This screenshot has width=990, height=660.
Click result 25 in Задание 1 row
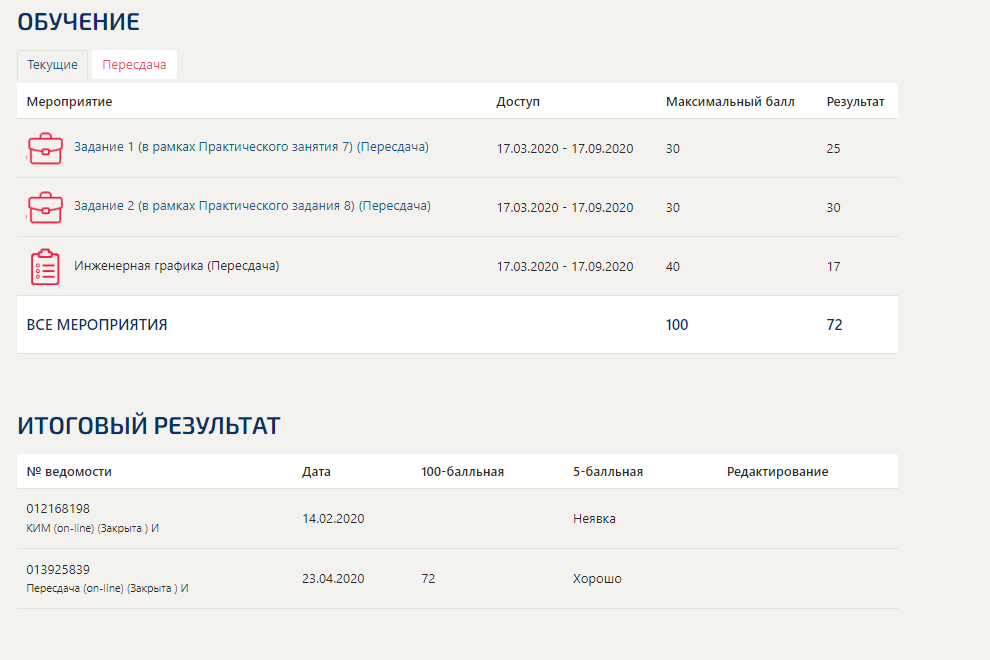pyautogui.click(x=833, y=148)
